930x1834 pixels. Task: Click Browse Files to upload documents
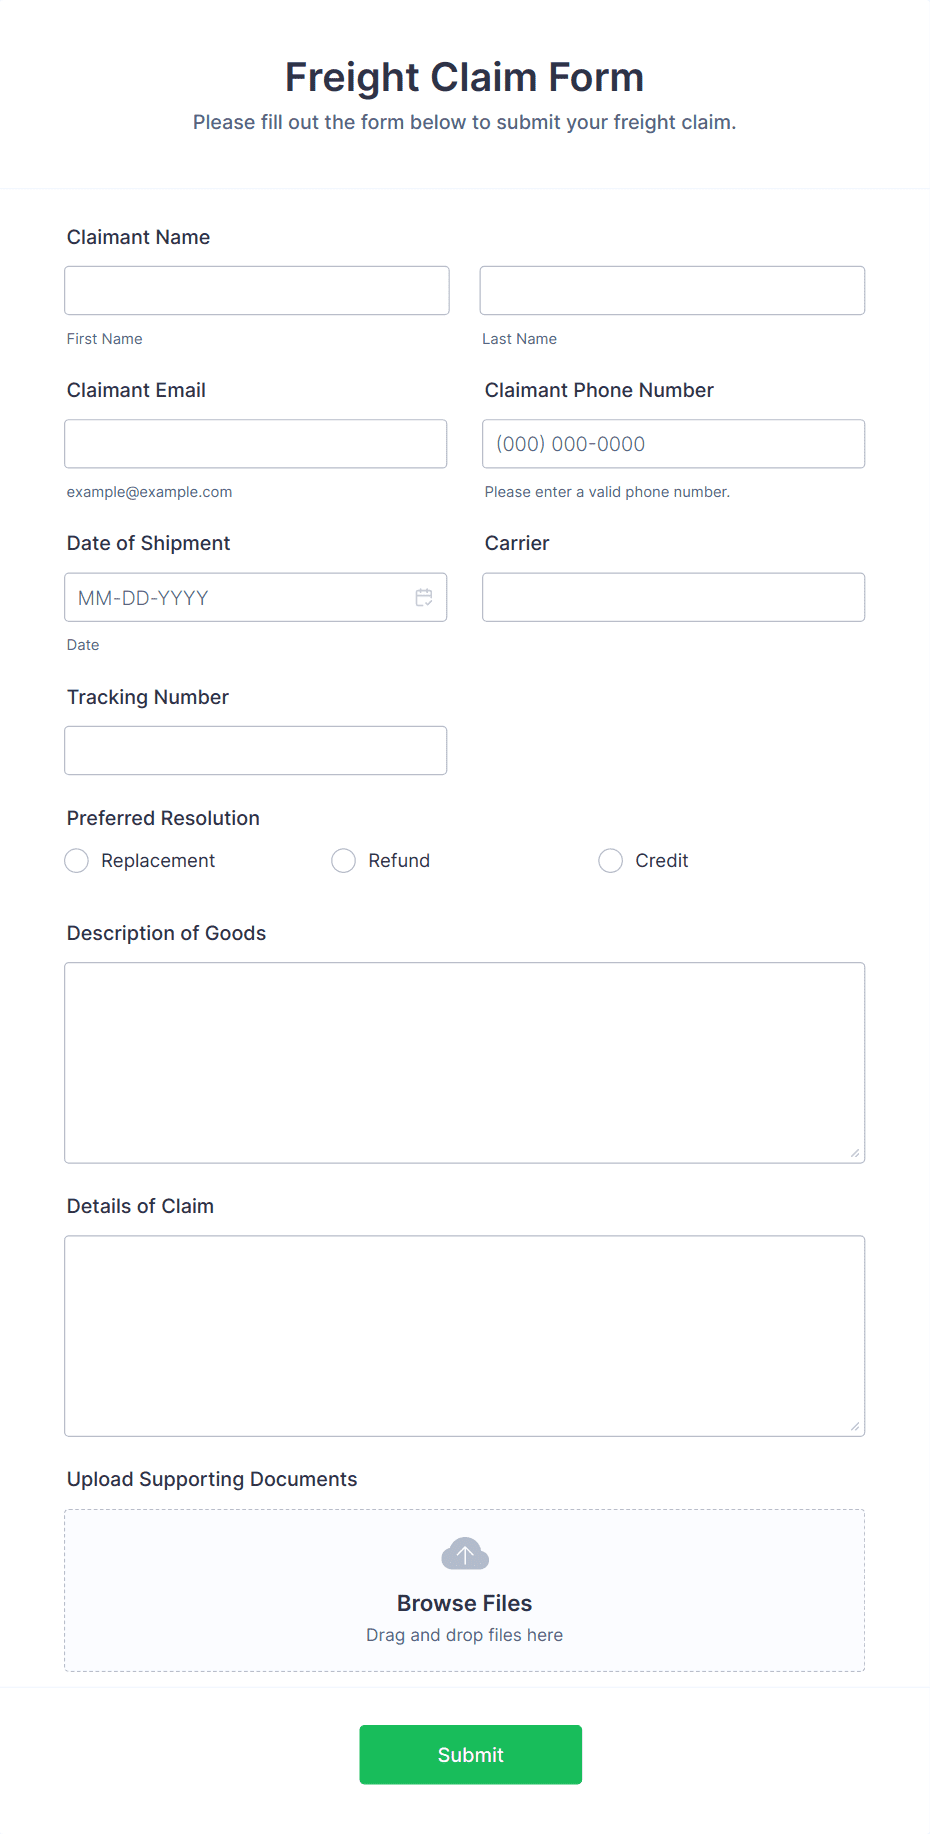[x=464, y=1602]
